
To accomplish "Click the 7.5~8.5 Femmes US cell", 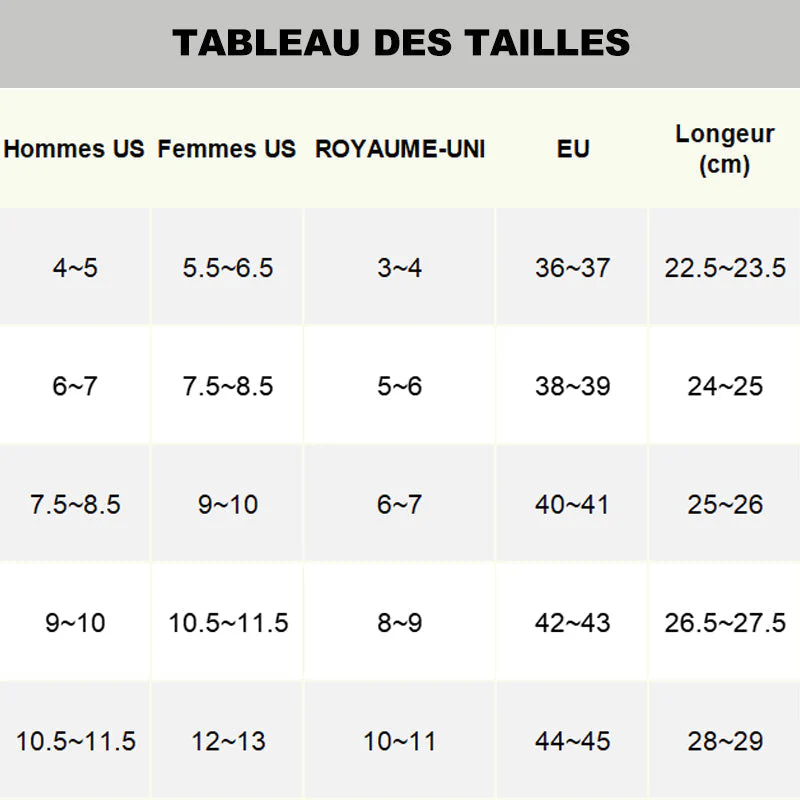I will point(228,387).
